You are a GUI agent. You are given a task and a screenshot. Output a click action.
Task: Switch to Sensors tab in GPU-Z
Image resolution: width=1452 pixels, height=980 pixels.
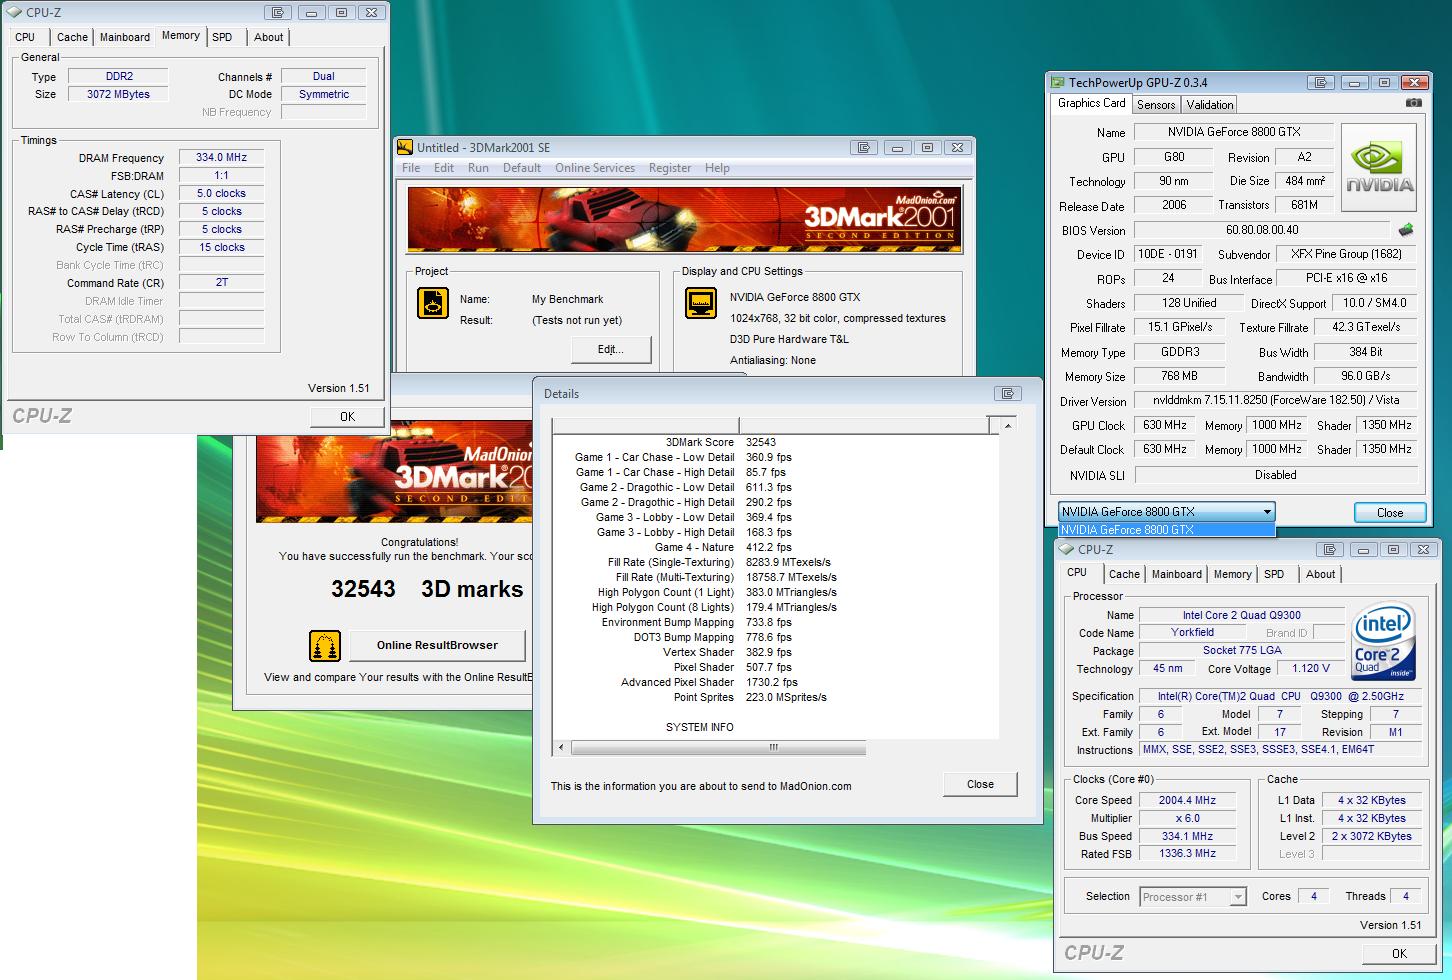click(1156, 105)
